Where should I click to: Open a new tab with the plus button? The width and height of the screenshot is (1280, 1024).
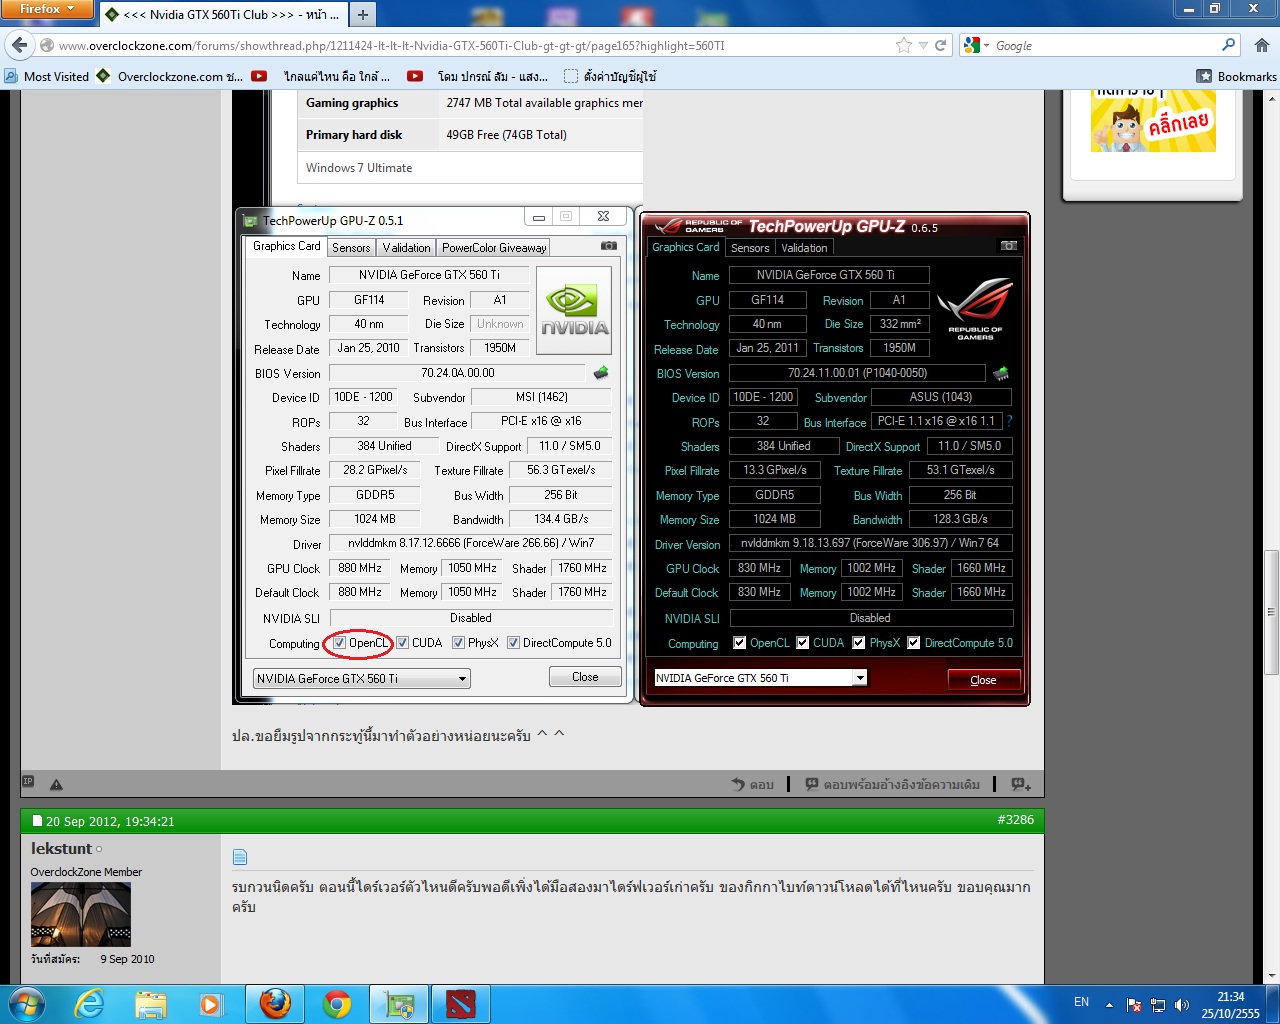(362, 14)
